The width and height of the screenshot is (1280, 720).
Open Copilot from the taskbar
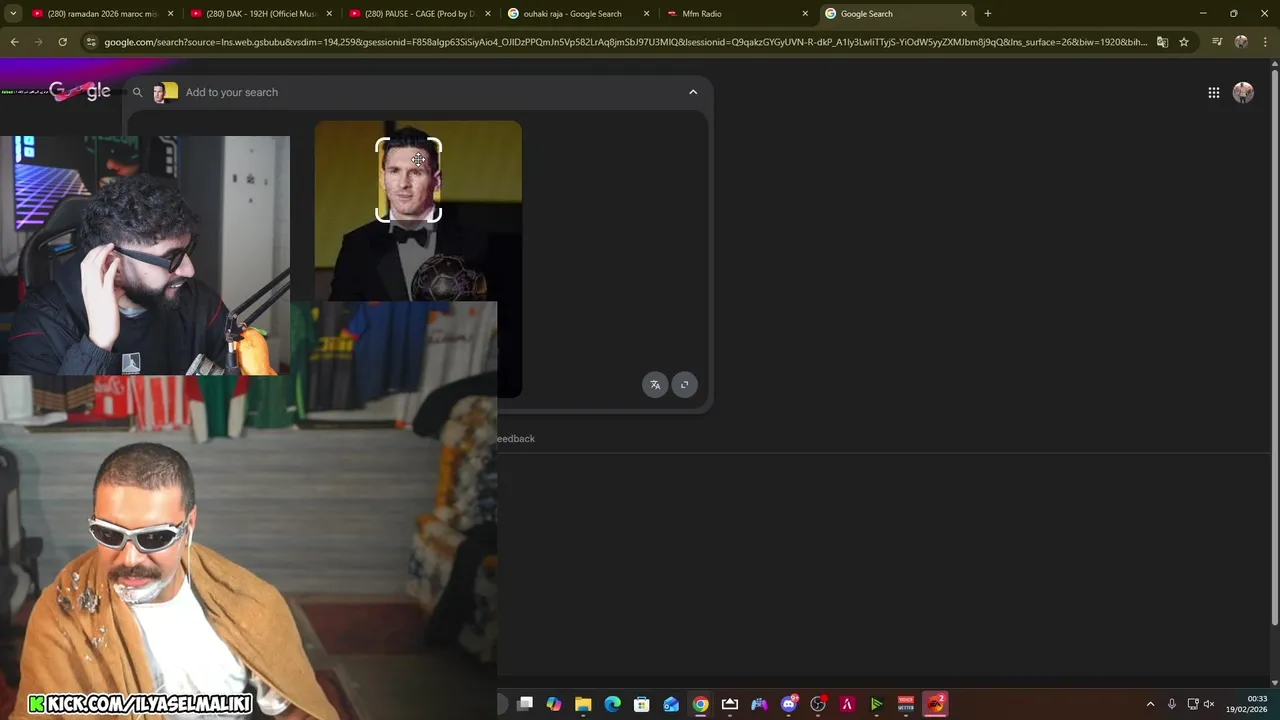(554, 704)
